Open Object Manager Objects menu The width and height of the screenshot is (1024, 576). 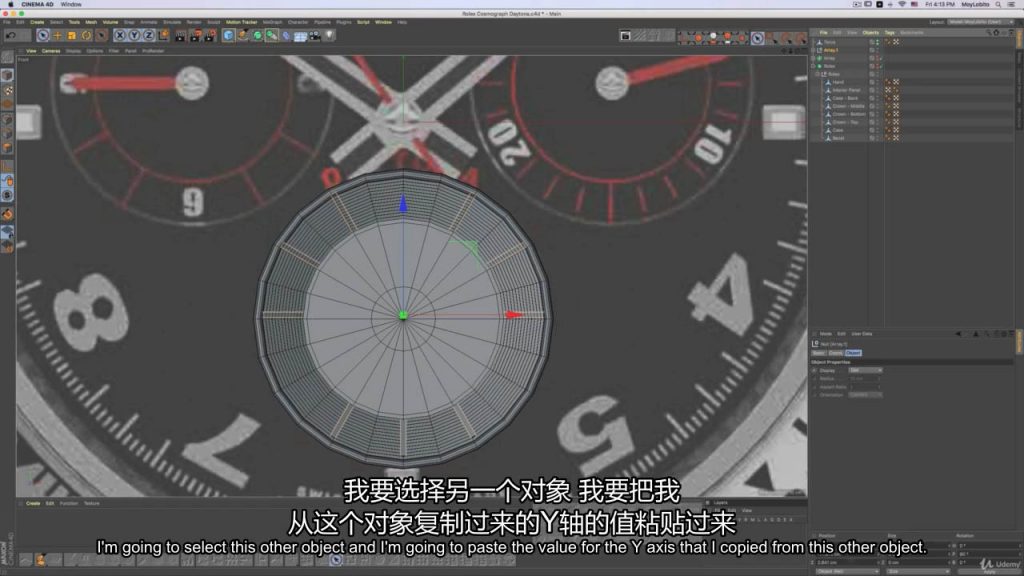[871, 33]
